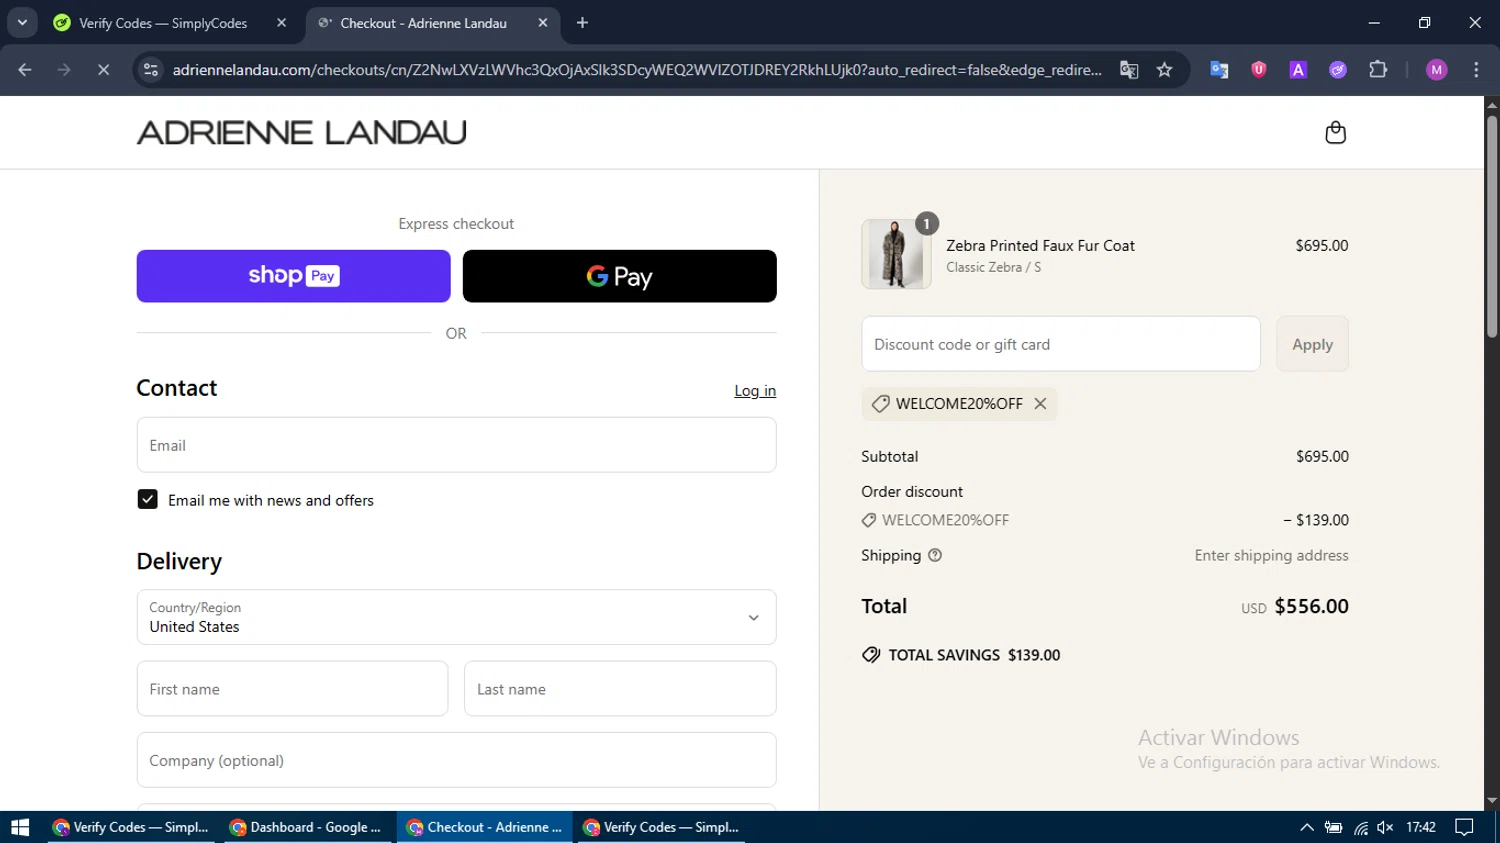Bookmark this page with the star icon
1500x843 pixels.
coord(1164,70)
